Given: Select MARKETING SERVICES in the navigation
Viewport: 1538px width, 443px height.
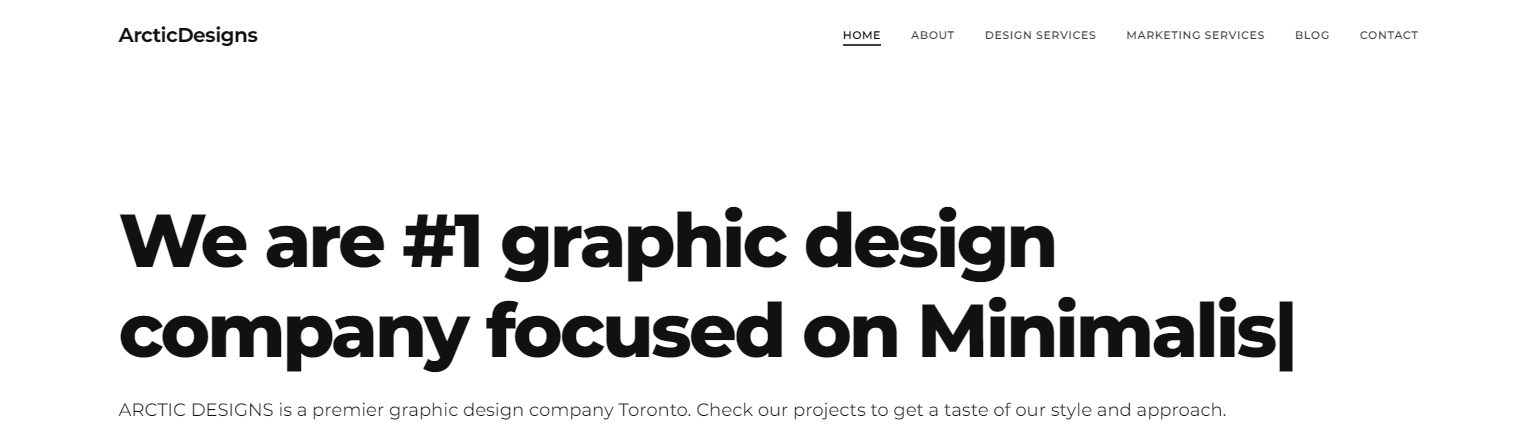Looking at the screenshot, I should [1195, 35].
